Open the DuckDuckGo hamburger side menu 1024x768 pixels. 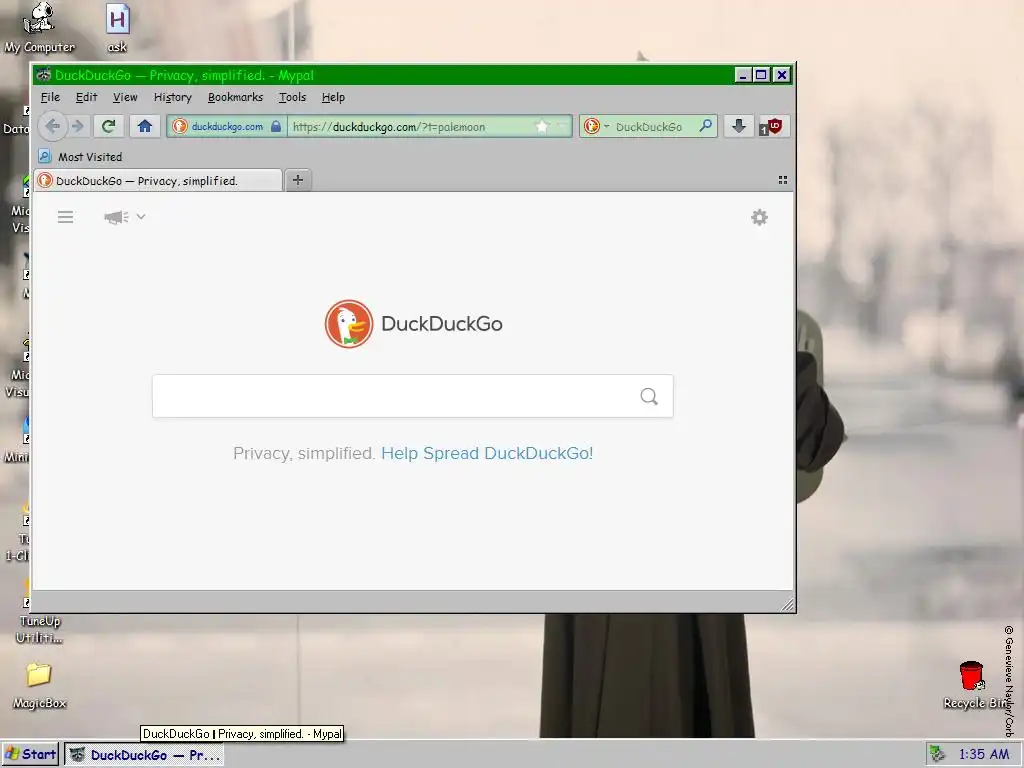point(65,217)
